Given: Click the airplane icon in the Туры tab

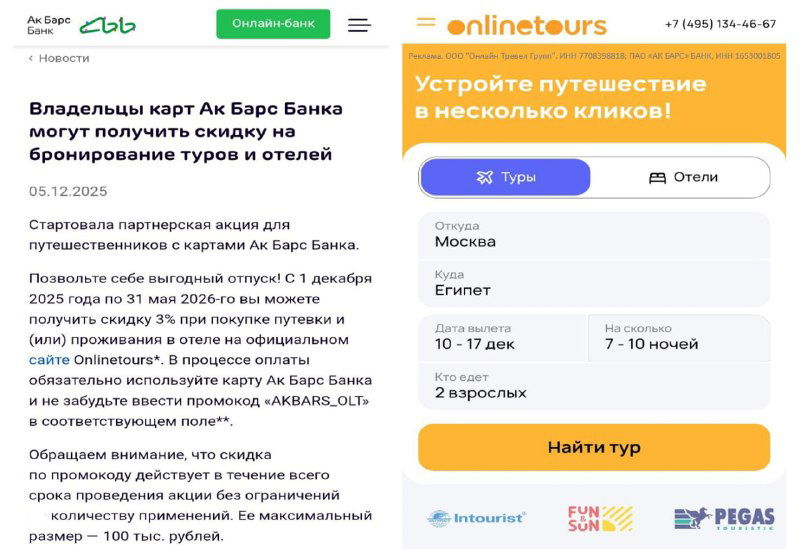Looking at the screenshot, I should tap(485, 178).
